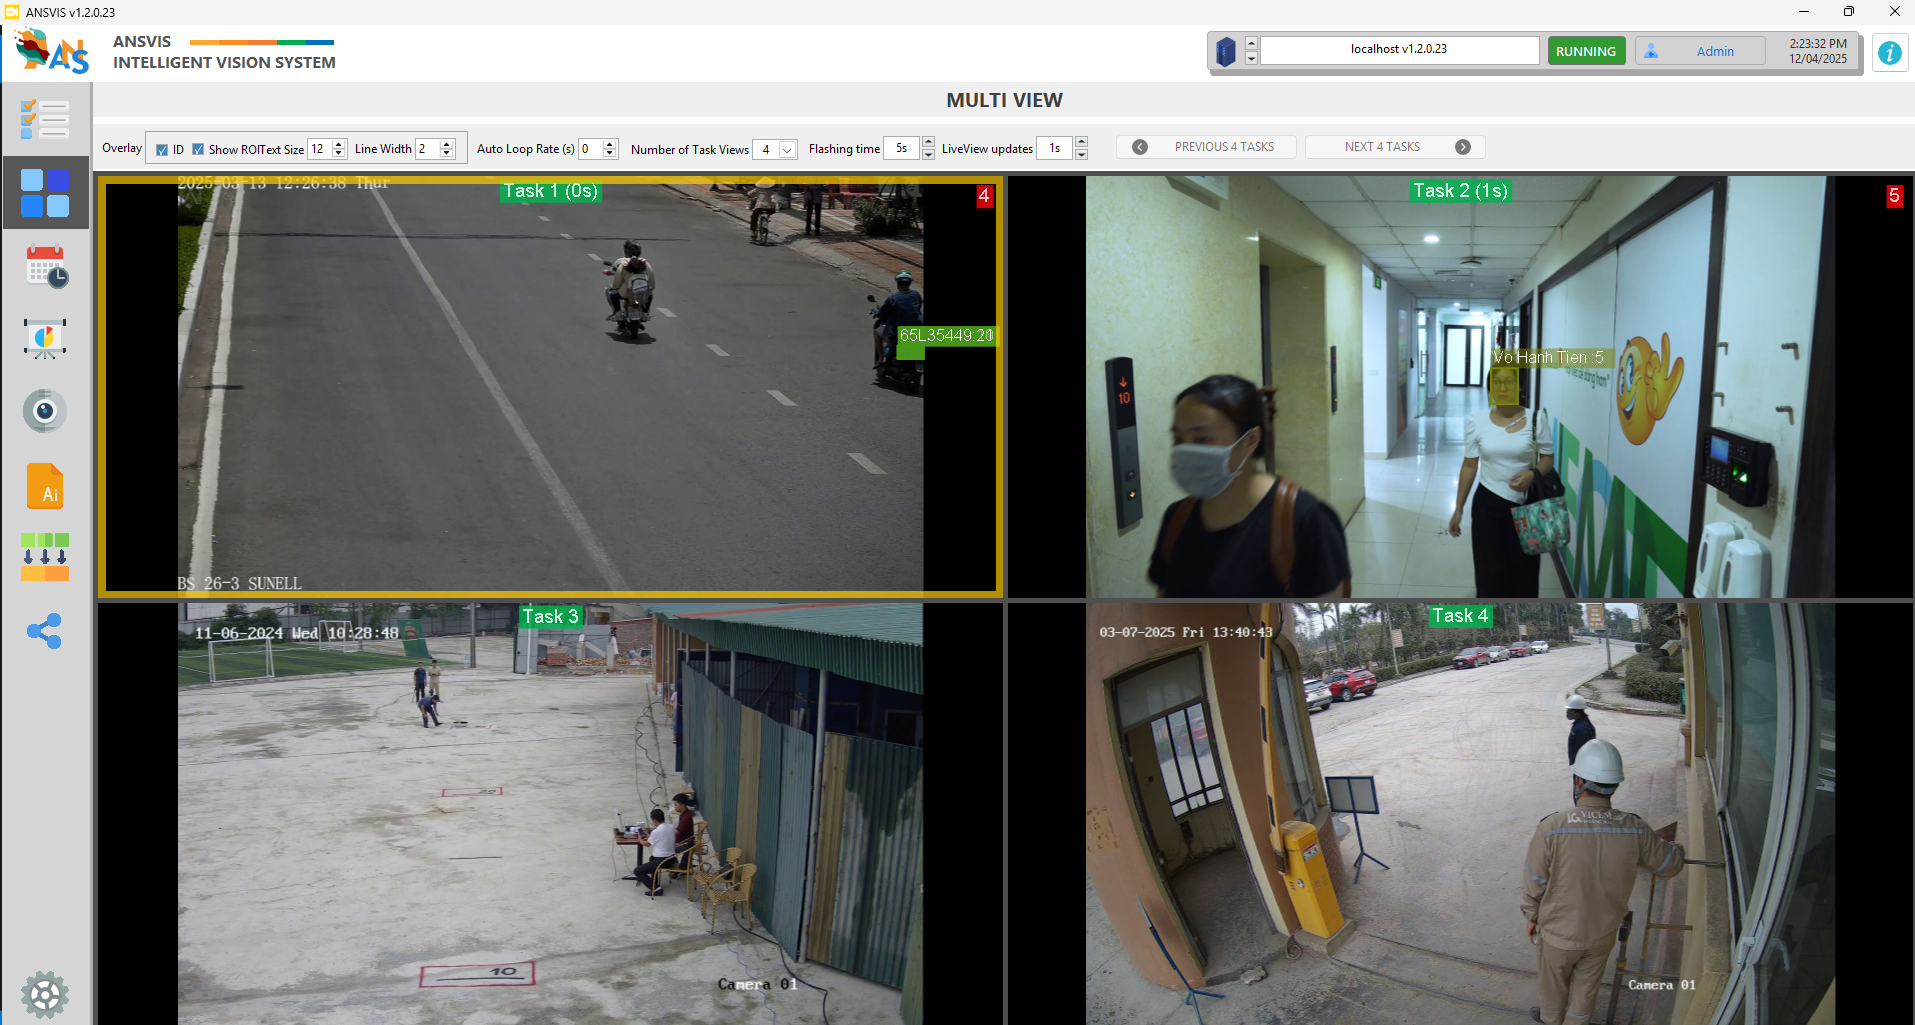Click the blue info icon
1915x1025 pixels.
[x=1889, y=53]
